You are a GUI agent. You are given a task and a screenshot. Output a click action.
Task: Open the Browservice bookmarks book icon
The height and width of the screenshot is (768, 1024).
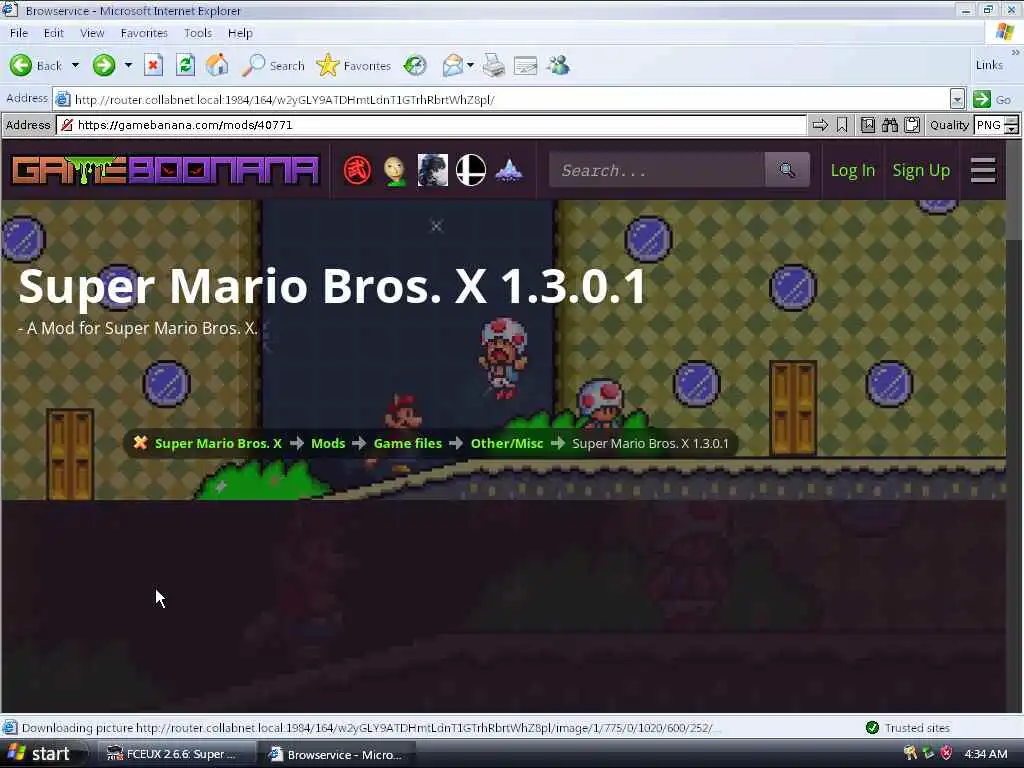(867, 125)
